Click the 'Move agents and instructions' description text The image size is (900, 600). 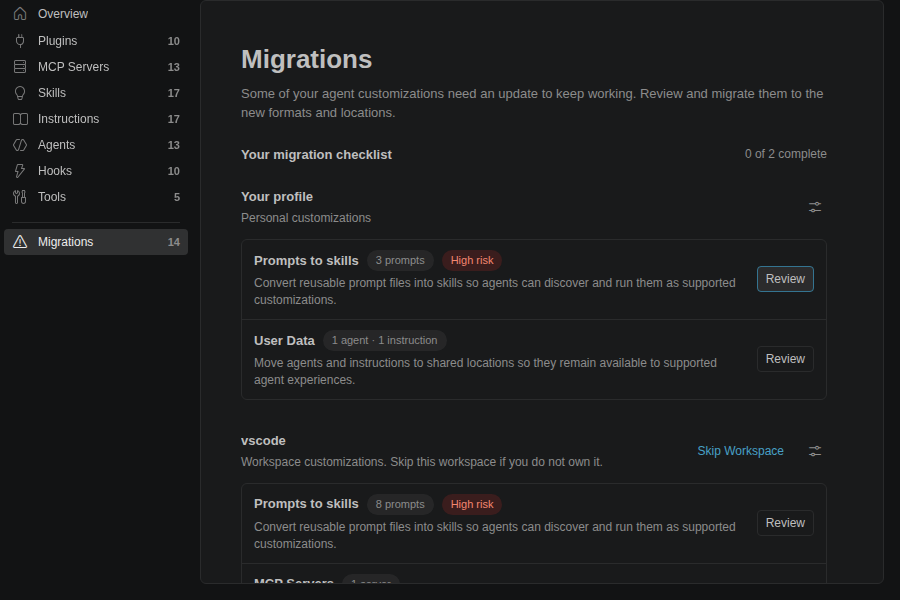point(485,371)
